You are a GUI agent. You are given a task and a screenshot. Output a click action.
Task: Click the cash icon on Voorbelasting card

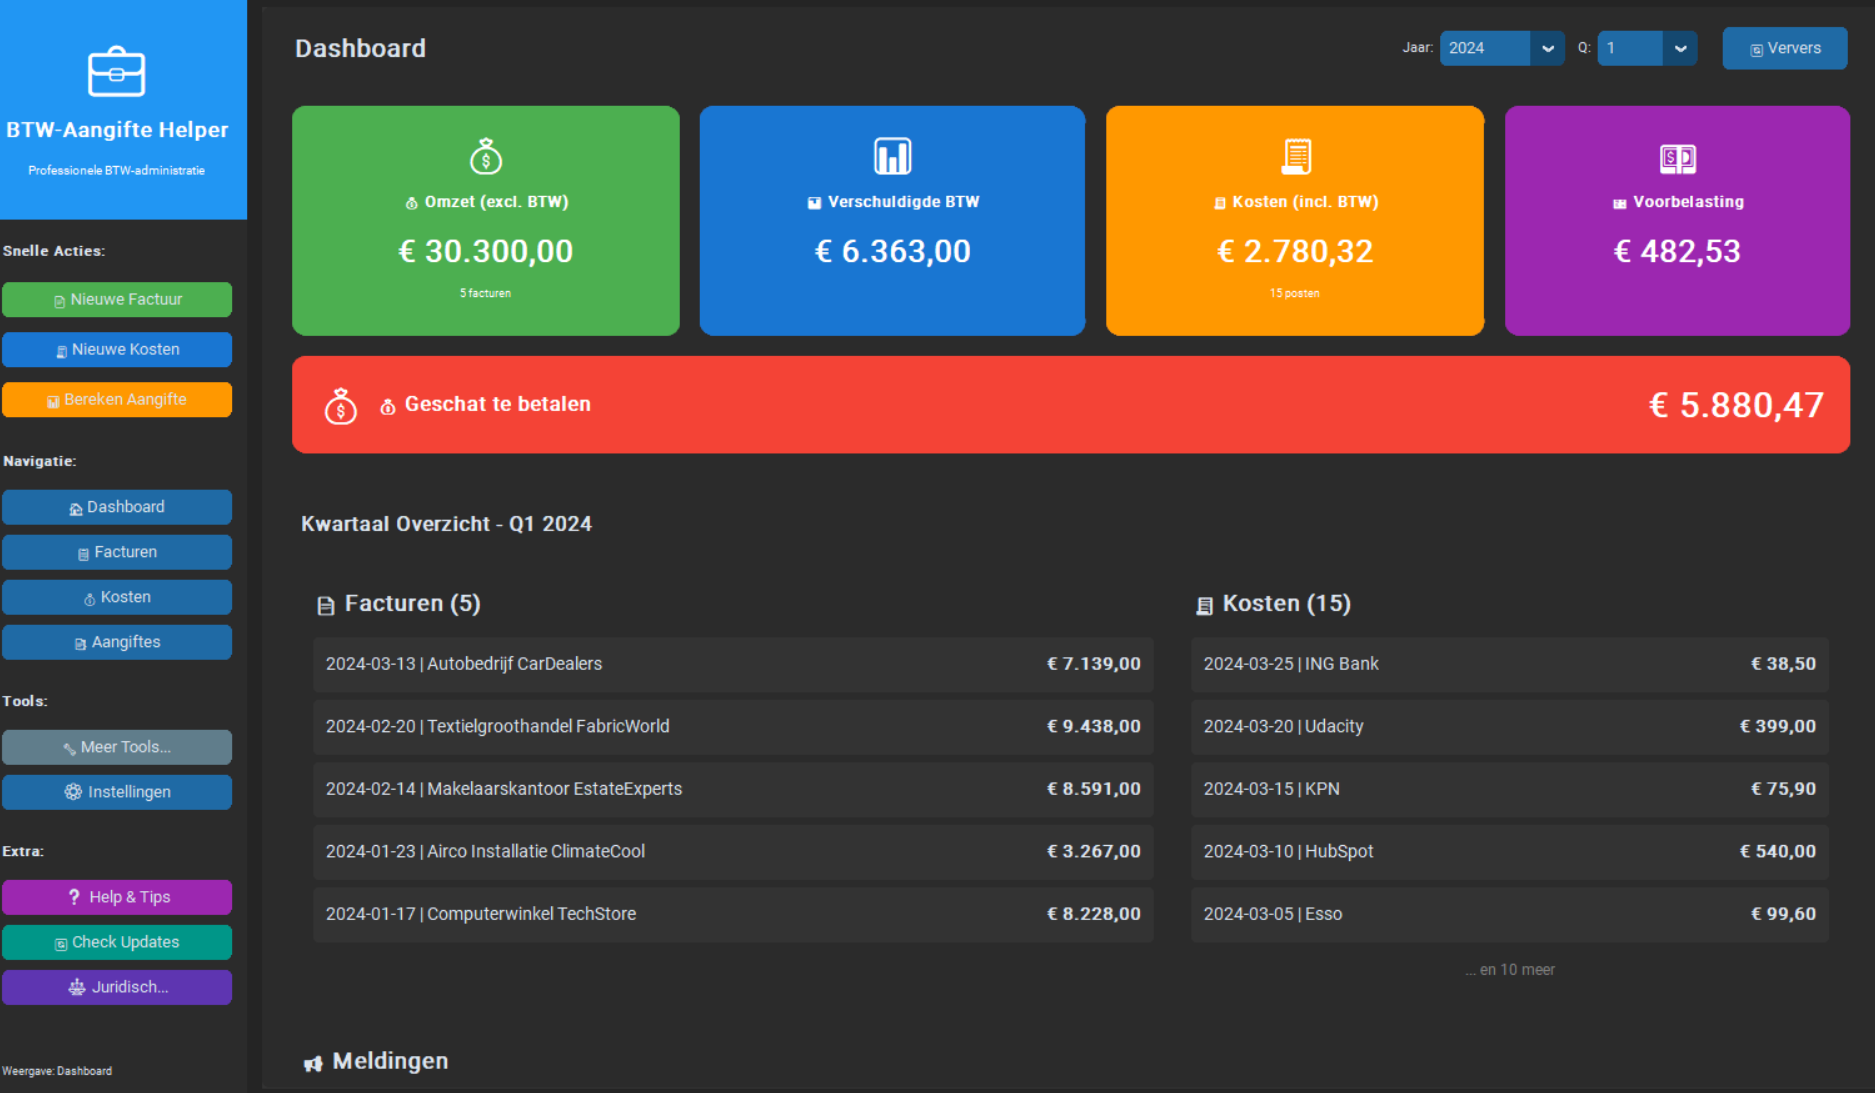[x=1677, y=158]
